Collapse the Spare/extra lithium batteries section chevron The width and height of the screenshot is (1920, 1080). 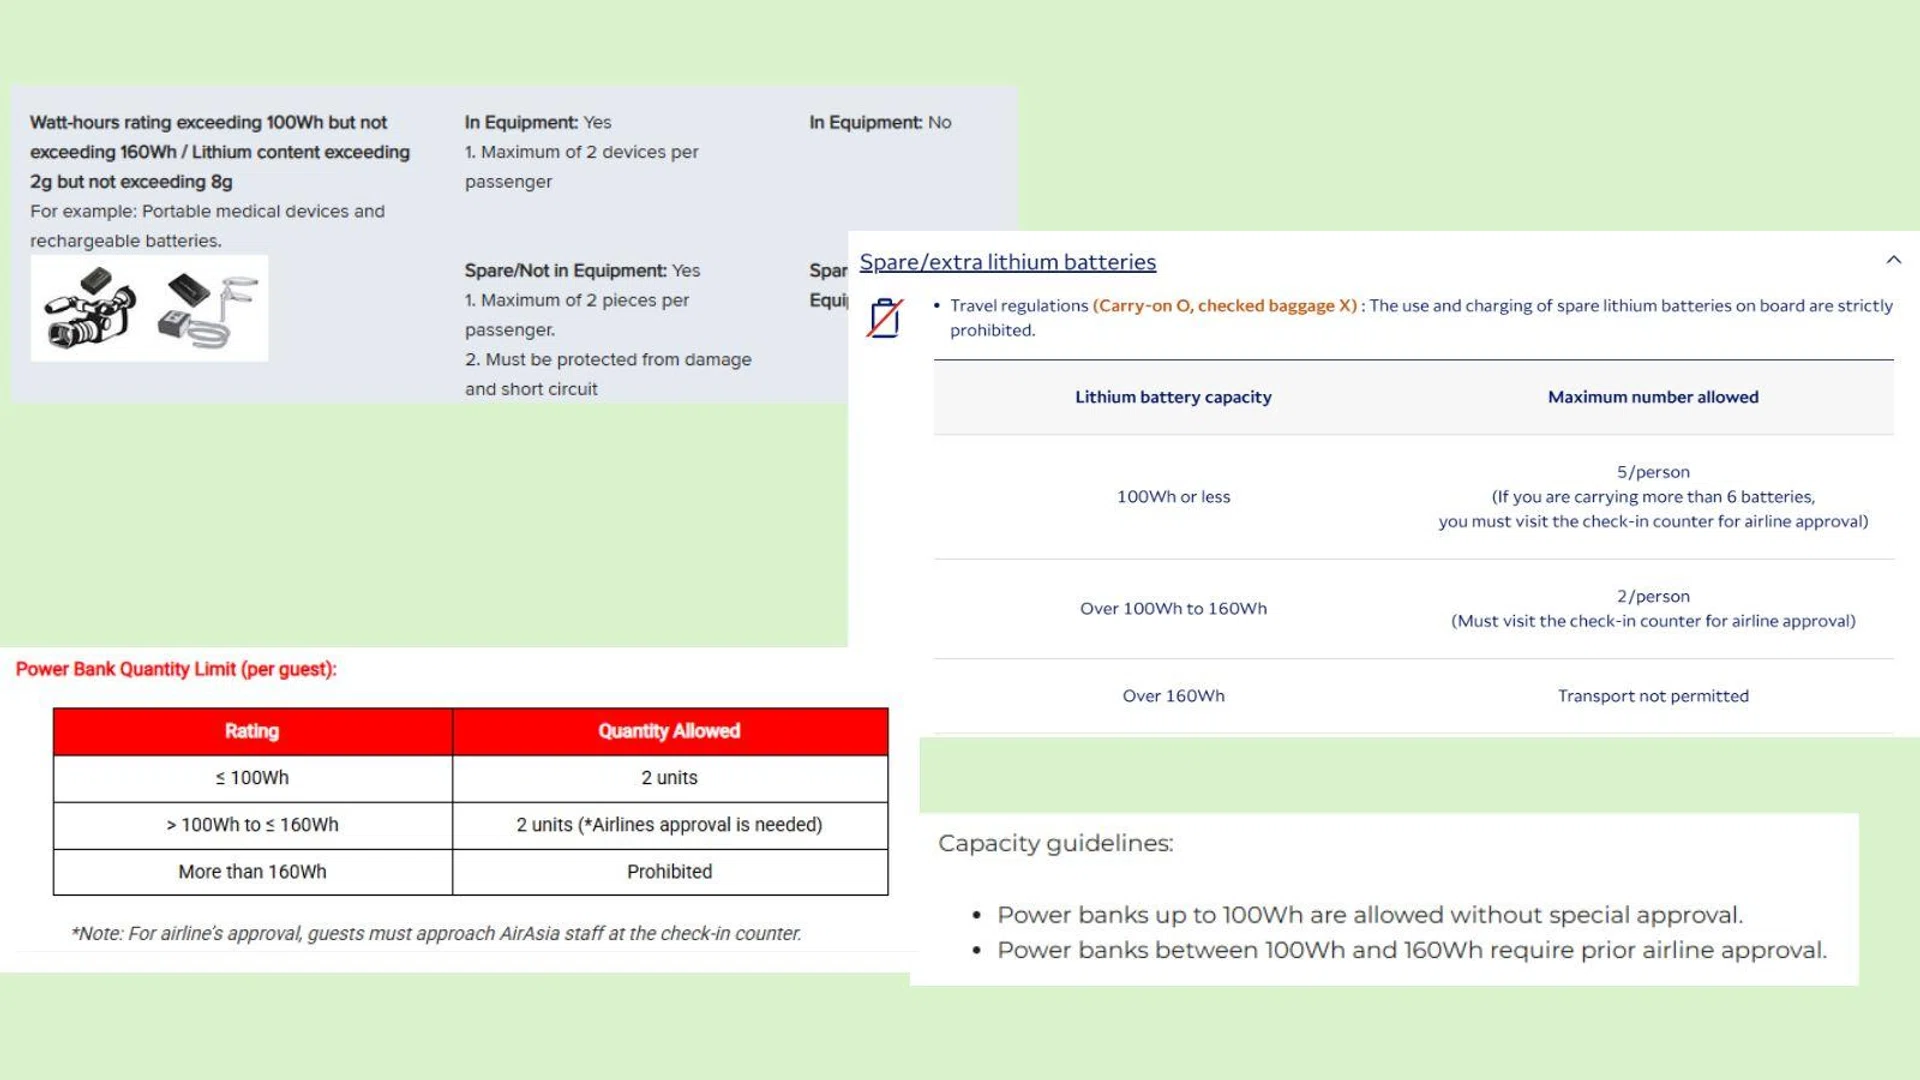click(1893, 260)
